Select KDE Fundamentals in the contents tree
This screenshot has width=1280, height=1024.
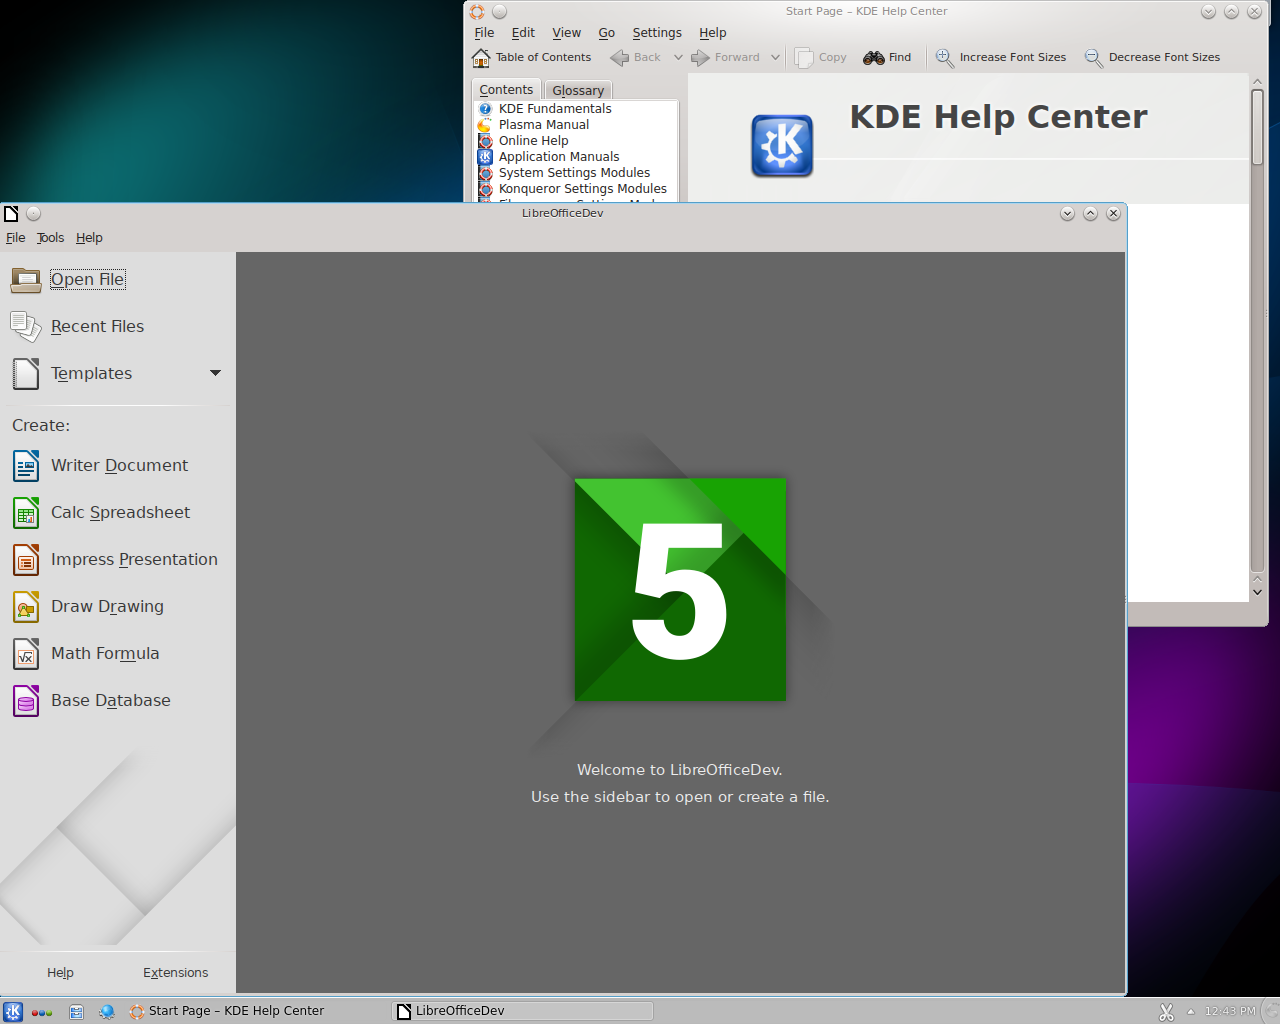[x=555, y=109]
